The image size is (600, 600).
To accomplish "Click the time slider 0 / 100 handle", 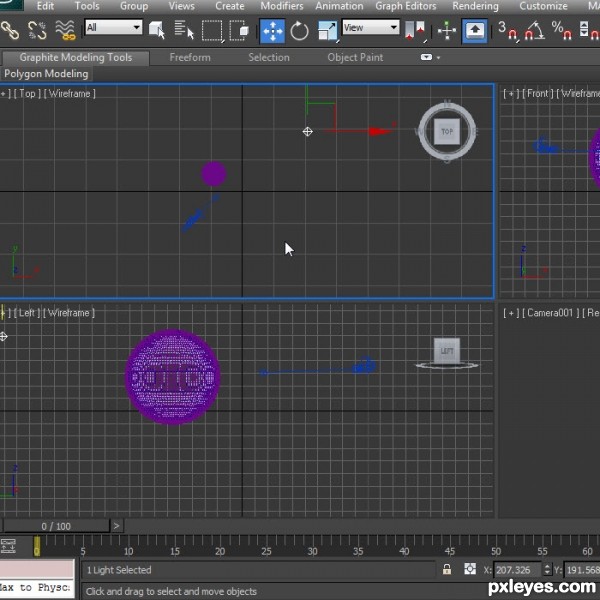I will pyautogui.click(x=56, y=527).
